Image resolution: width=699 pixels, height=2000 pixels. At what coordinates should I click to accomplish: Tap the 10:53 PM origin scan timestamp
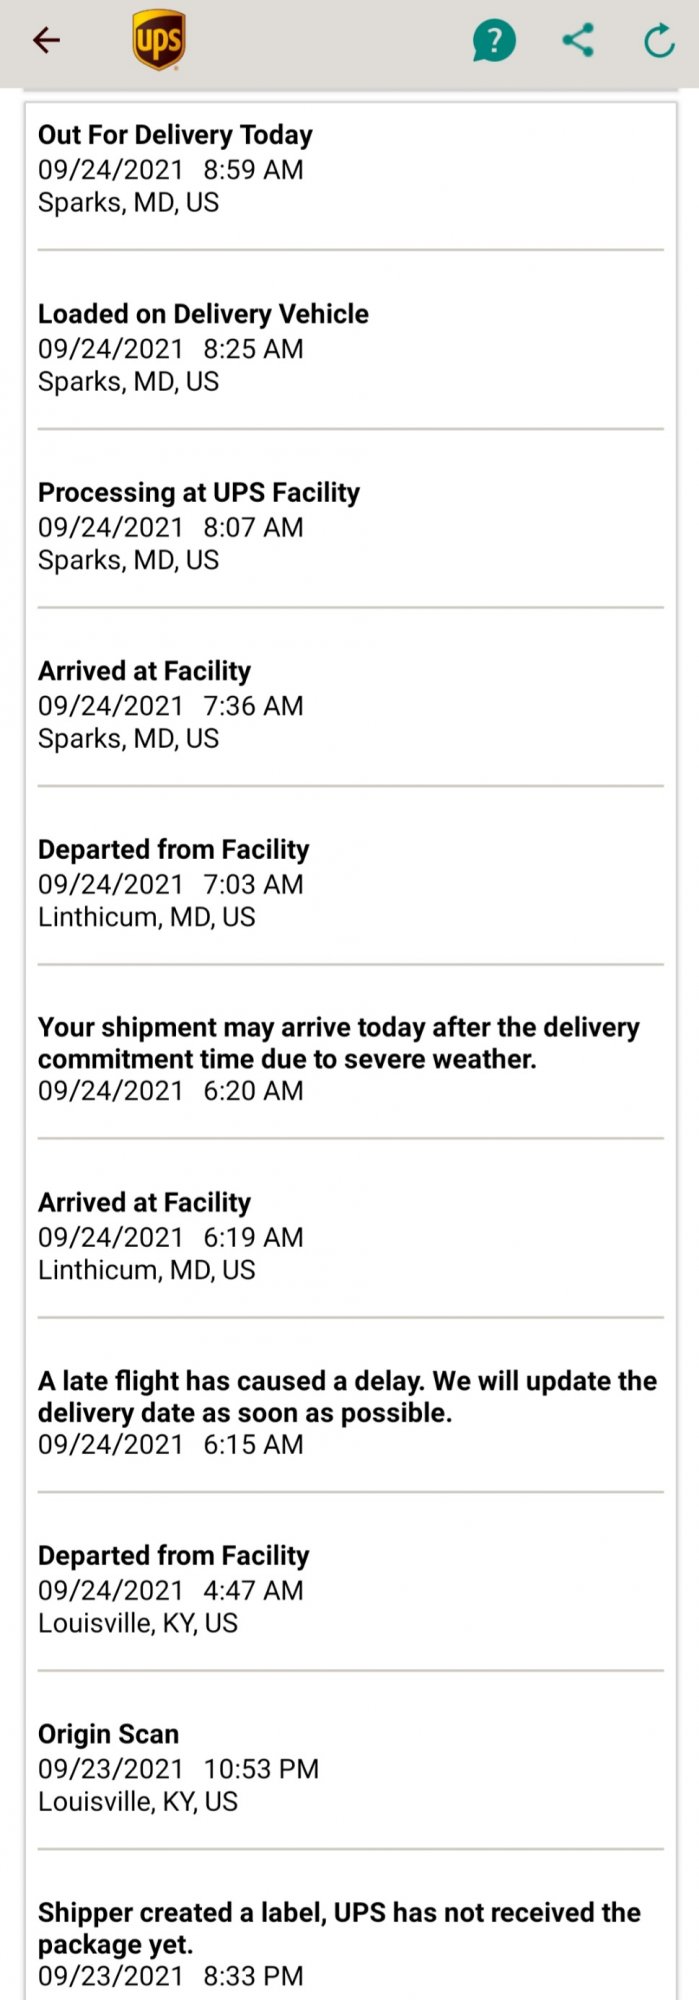tap(261, 1769)
